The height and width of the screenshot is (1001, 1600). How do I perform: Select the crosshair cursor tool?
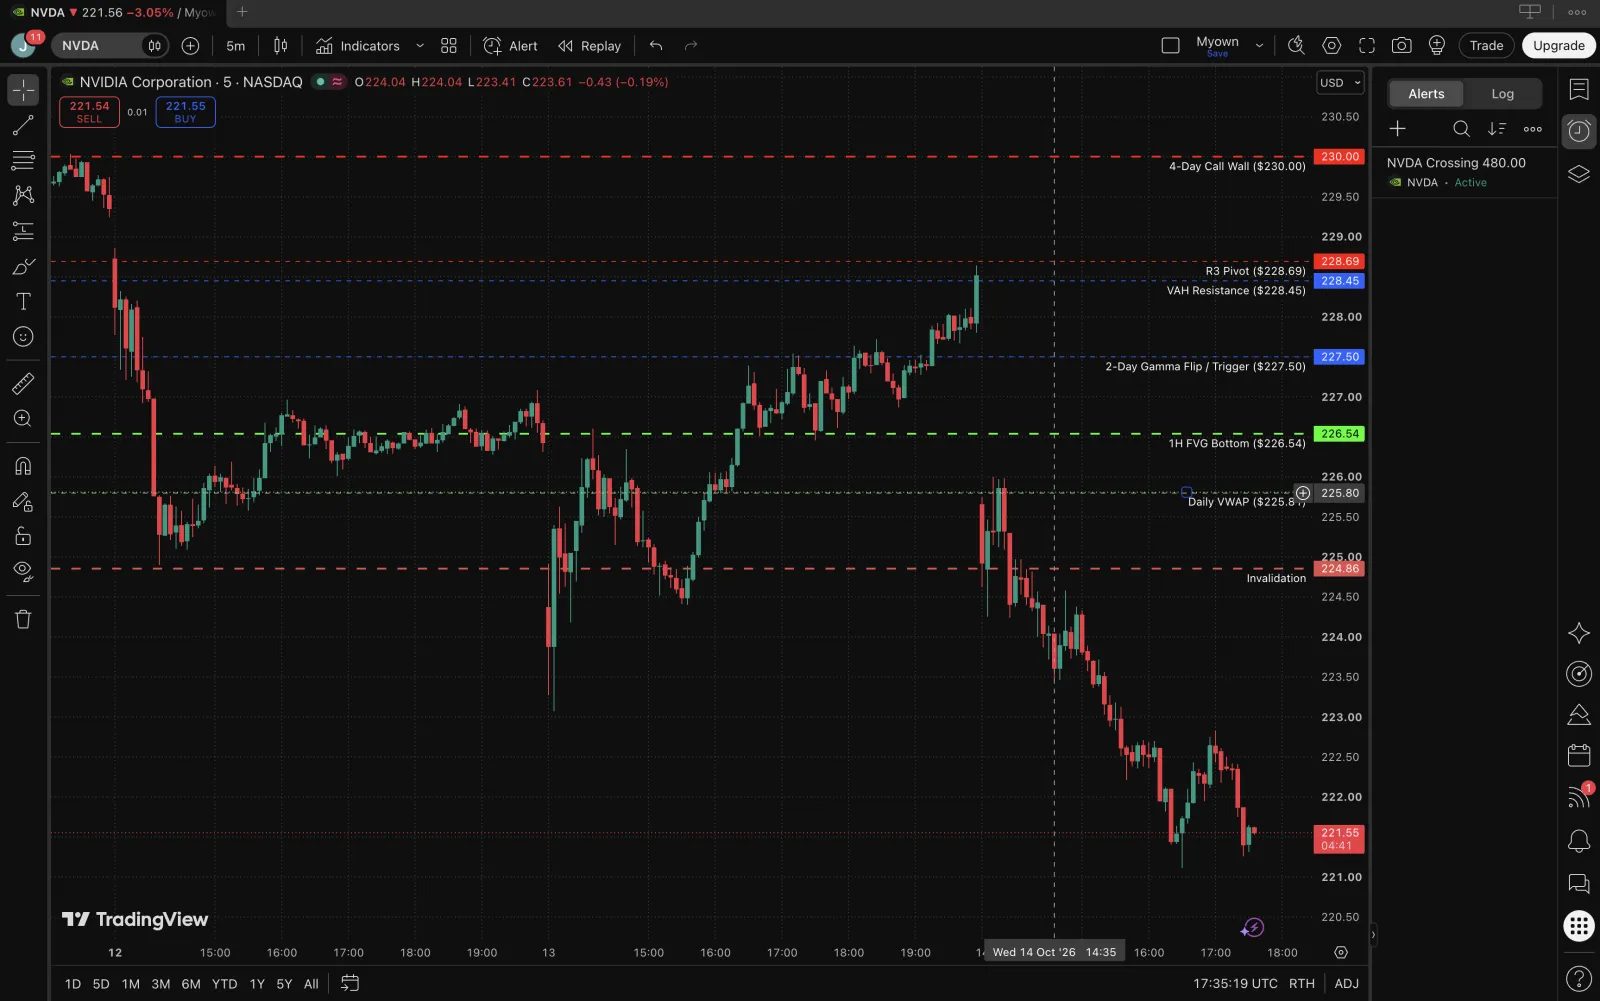pos(23,90)
